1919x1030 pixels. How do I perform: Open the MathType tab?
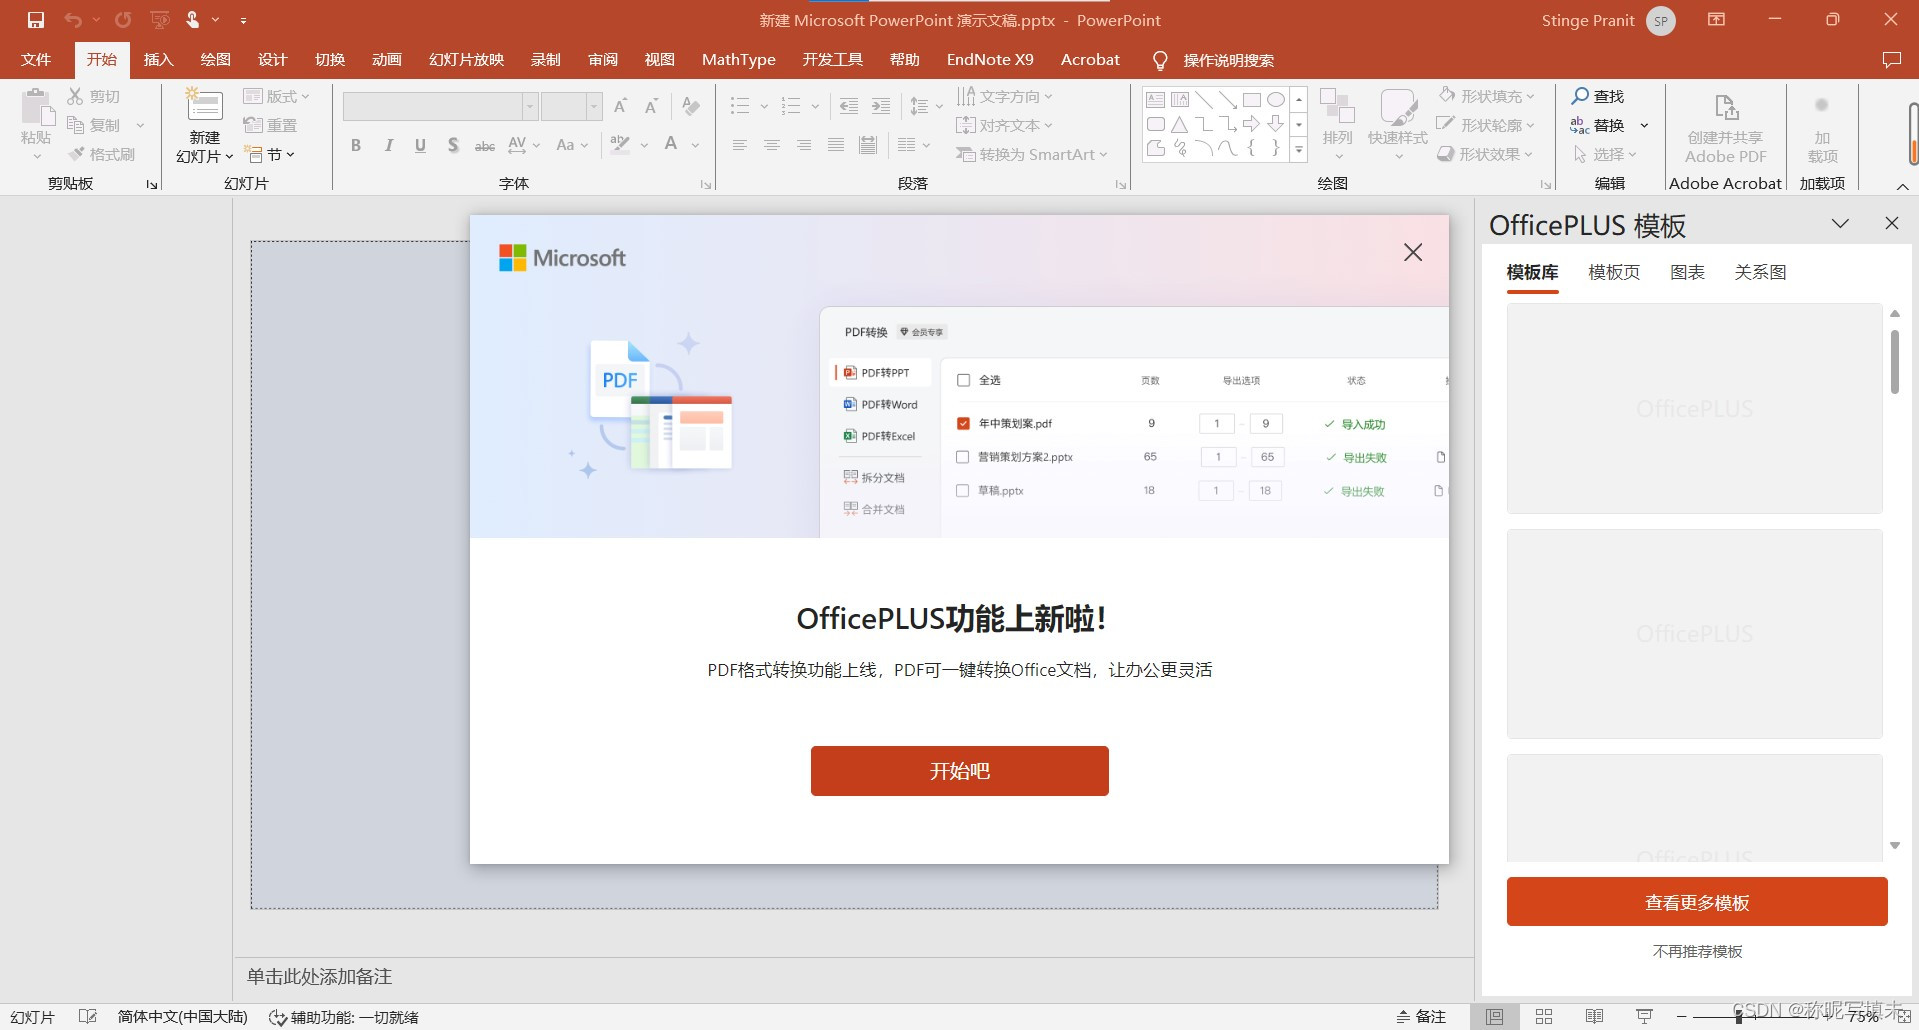(738, 60)
